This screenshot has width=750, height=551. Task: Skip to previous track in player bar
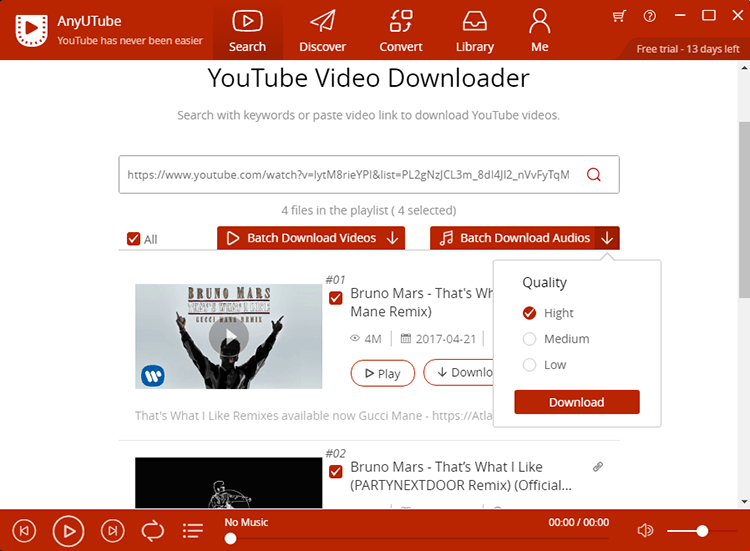24,531
